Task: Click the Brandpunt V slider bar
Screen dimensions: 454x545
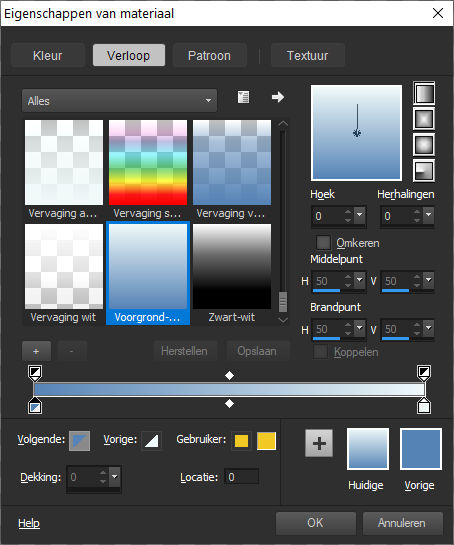Action: [407, 338]
